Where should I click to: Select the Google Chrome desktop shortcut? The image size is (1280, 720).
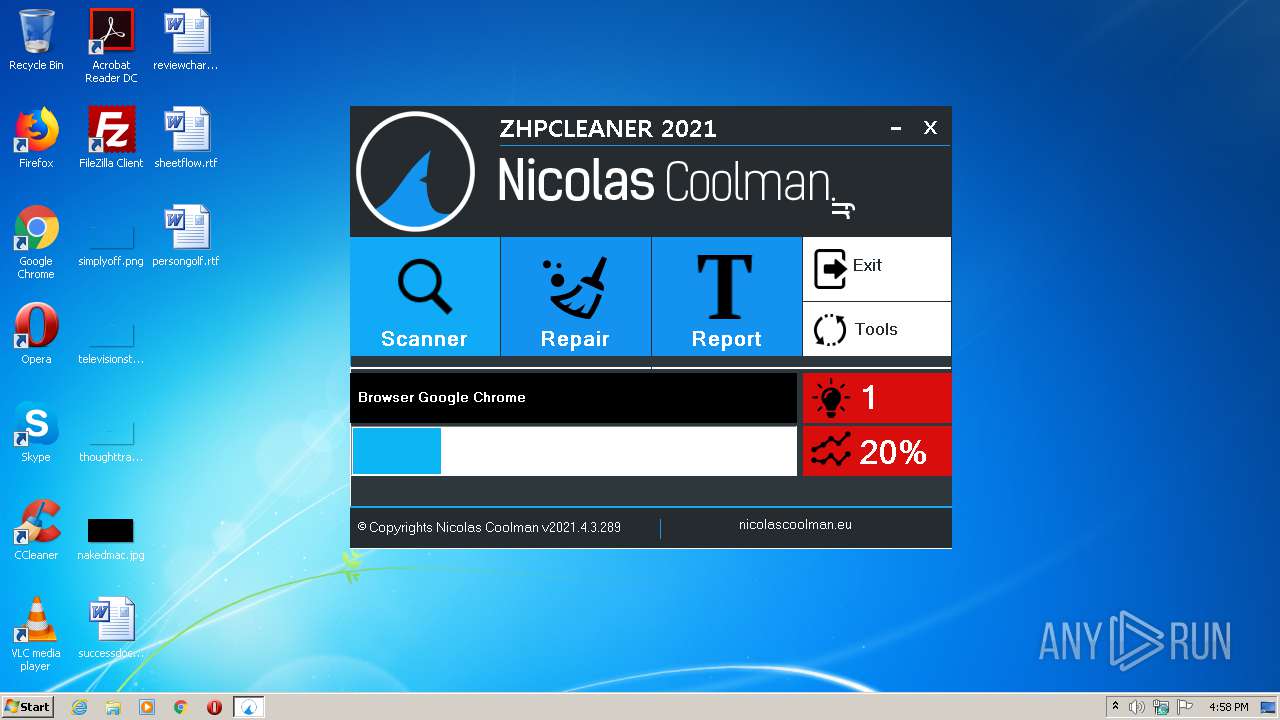(36, 242)
